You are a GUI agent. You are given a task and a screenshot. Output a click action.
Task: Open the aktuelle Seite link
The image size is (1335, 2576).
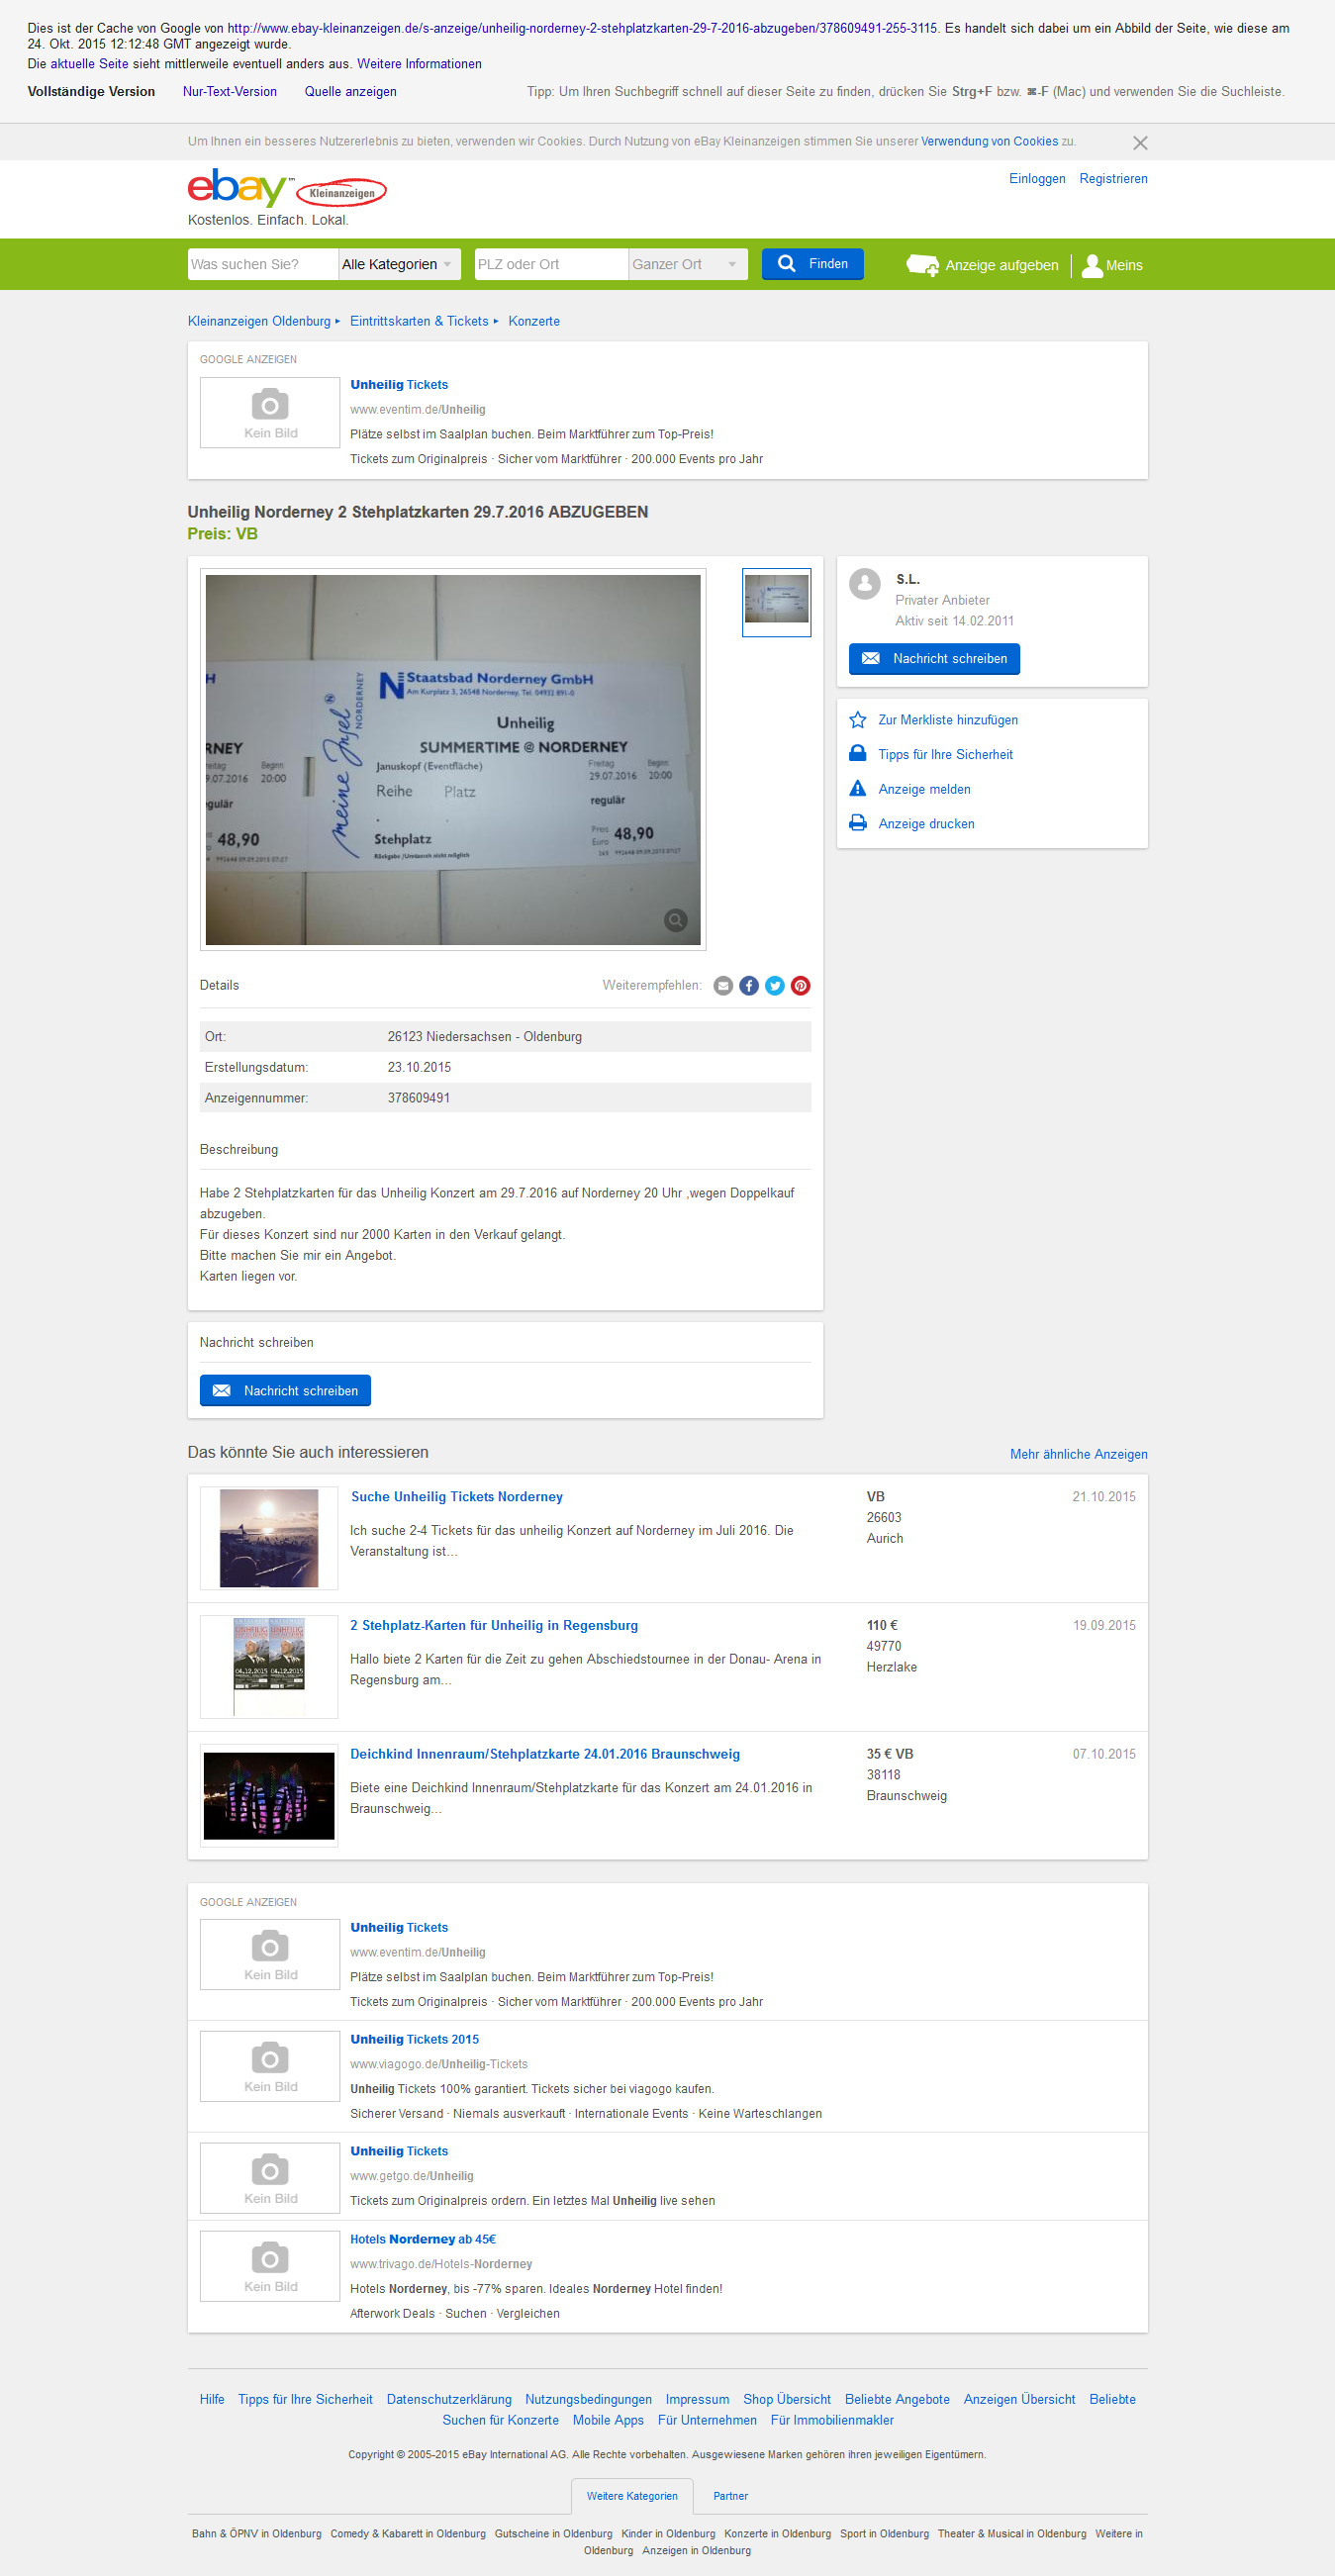pyautogui.click(x=89, y=64)
